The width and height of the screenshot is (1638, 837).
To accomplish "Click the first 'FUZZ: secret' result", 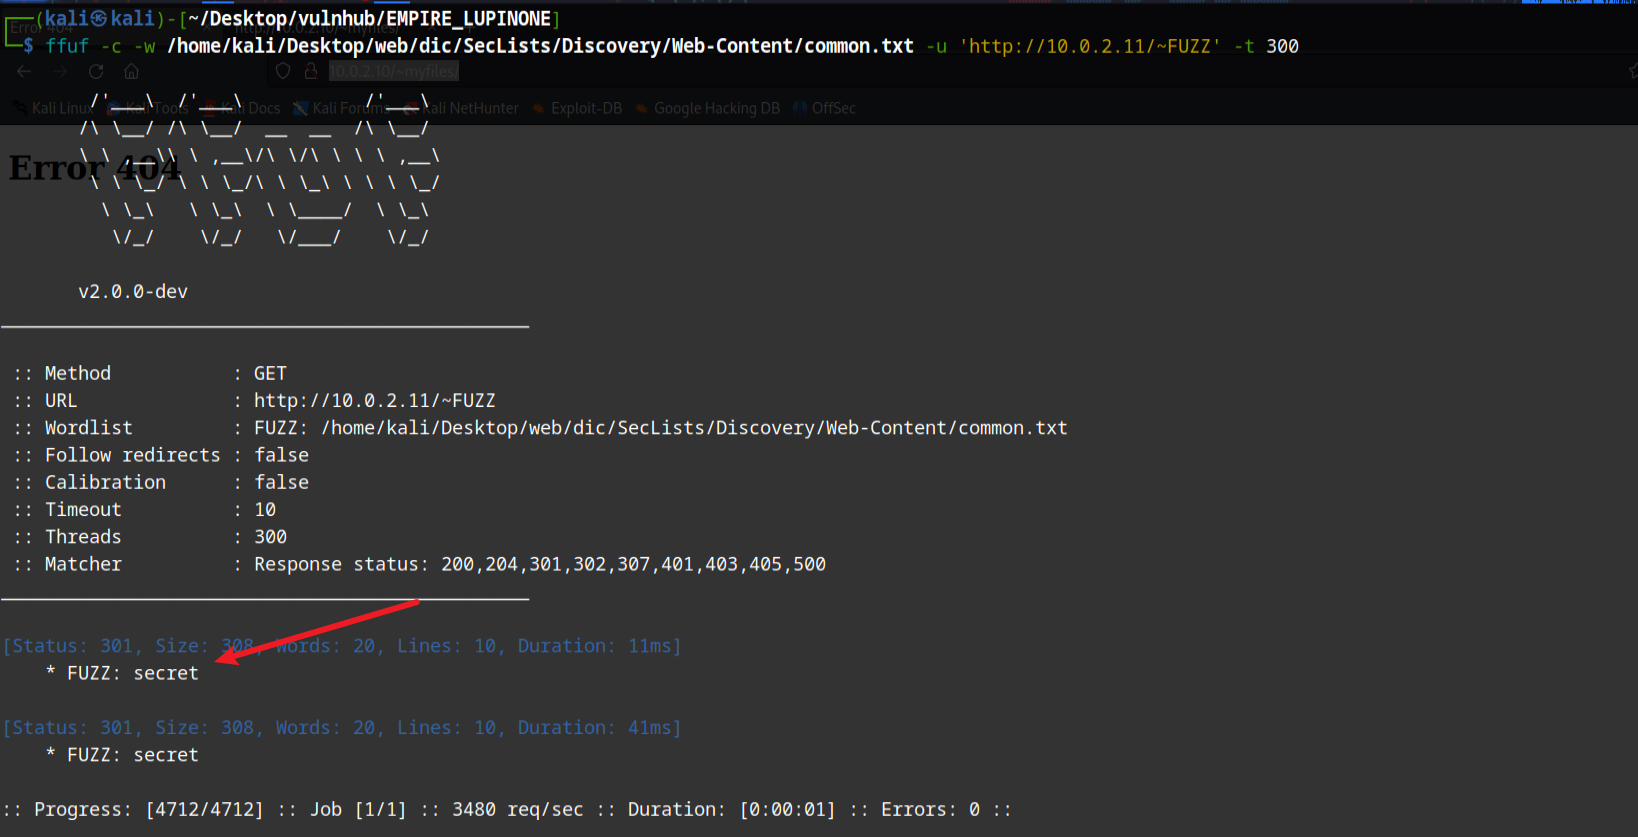I will pyautogui.click(x=132, y=673).
